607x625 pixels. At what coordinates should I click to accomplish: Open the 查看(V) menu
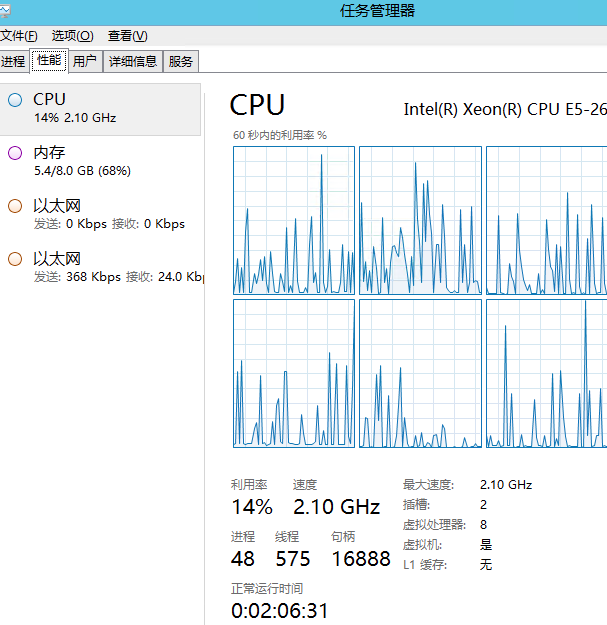pyautogui.click(x=127, y=36)
